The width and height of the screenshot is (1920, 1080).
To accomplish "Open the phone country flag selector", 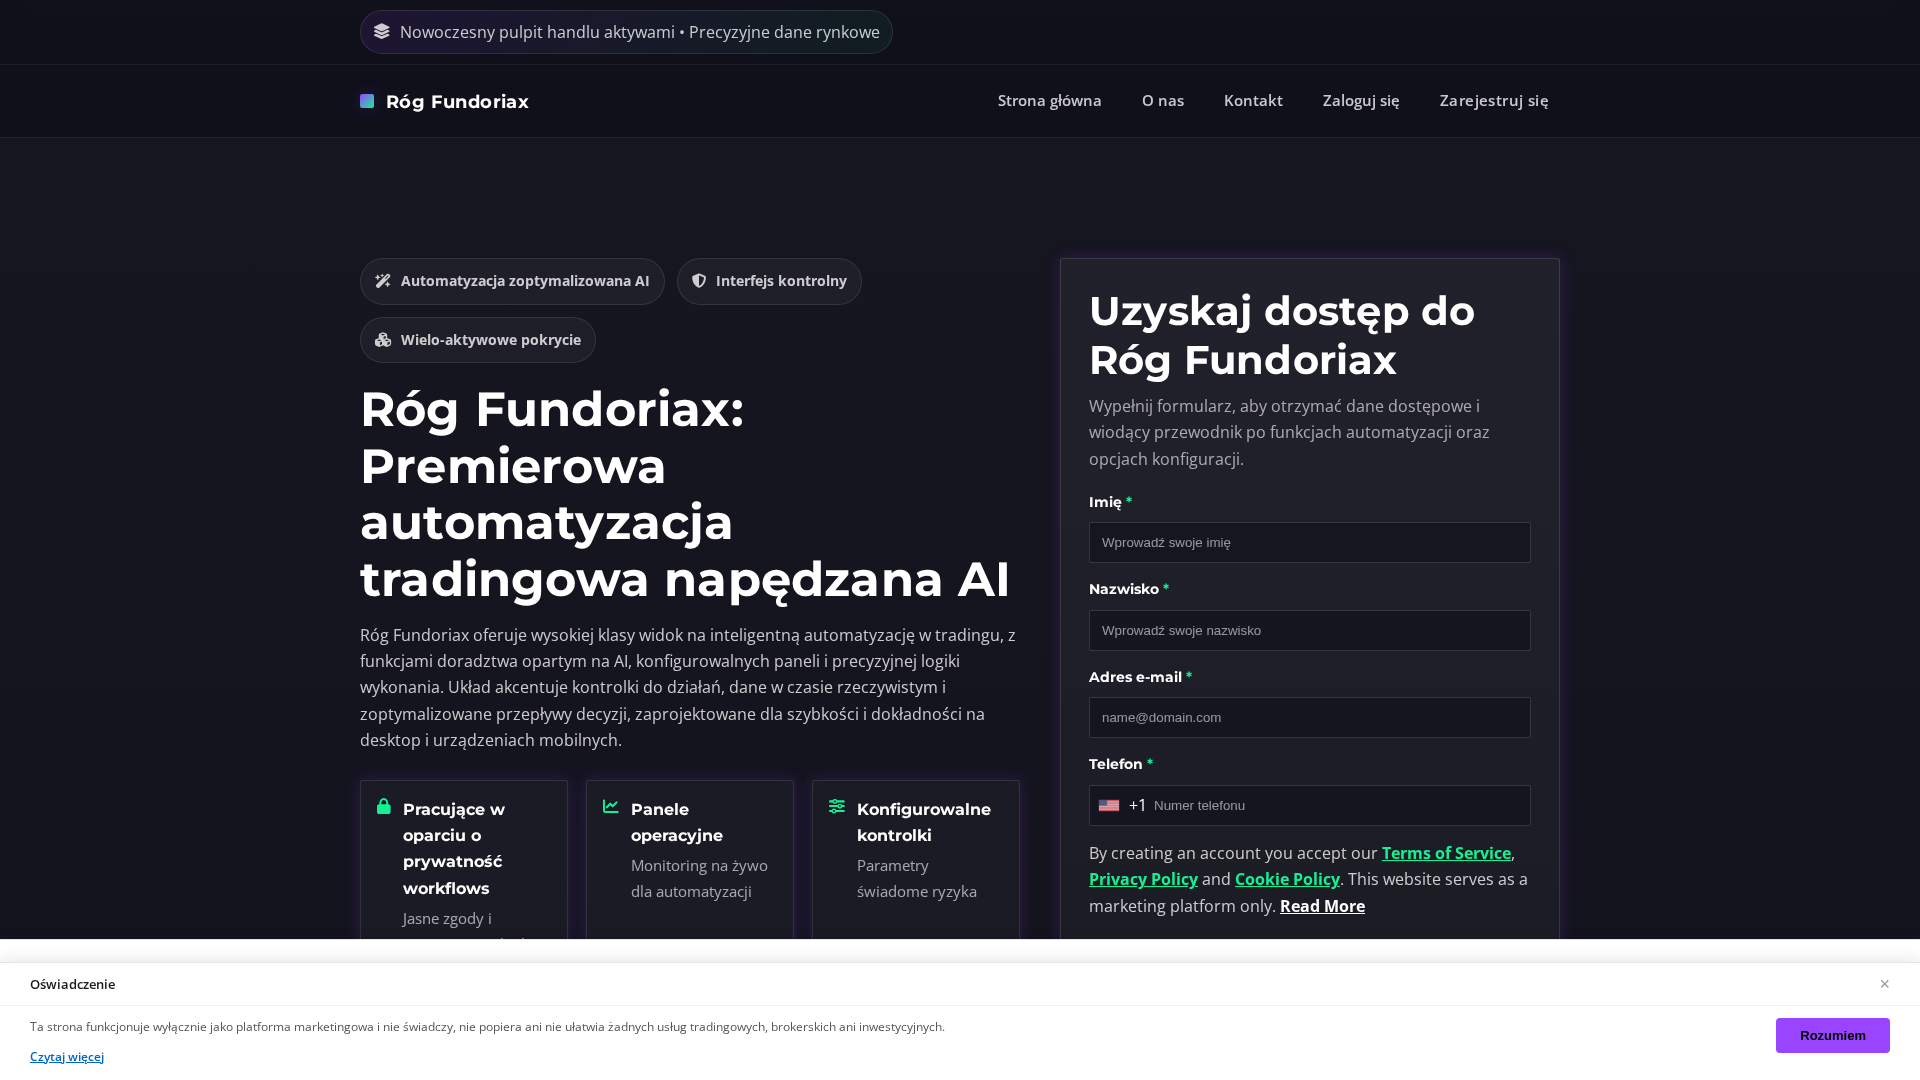I will pyautogui.click(x=1109, y=806).
